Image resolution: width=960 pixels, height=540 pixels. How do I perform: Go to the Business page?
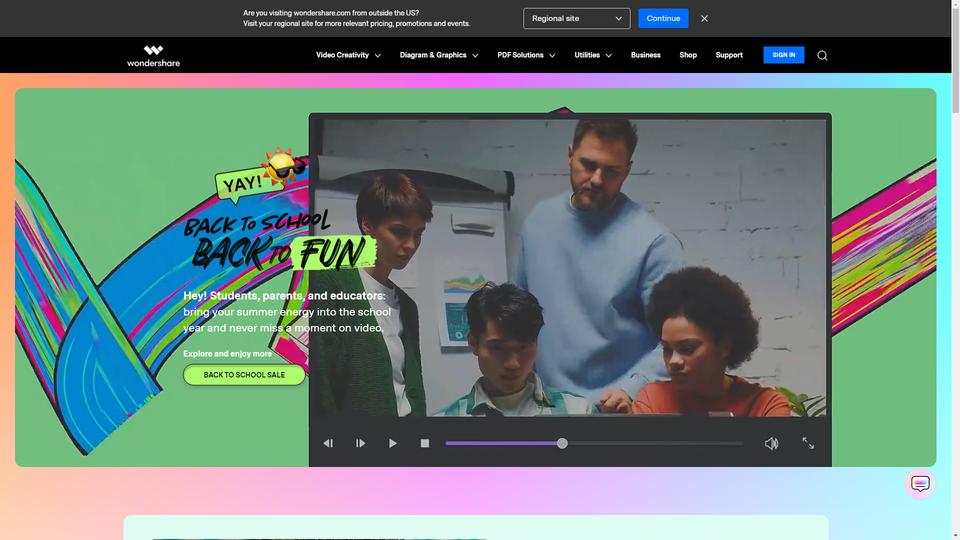(645, 55)
